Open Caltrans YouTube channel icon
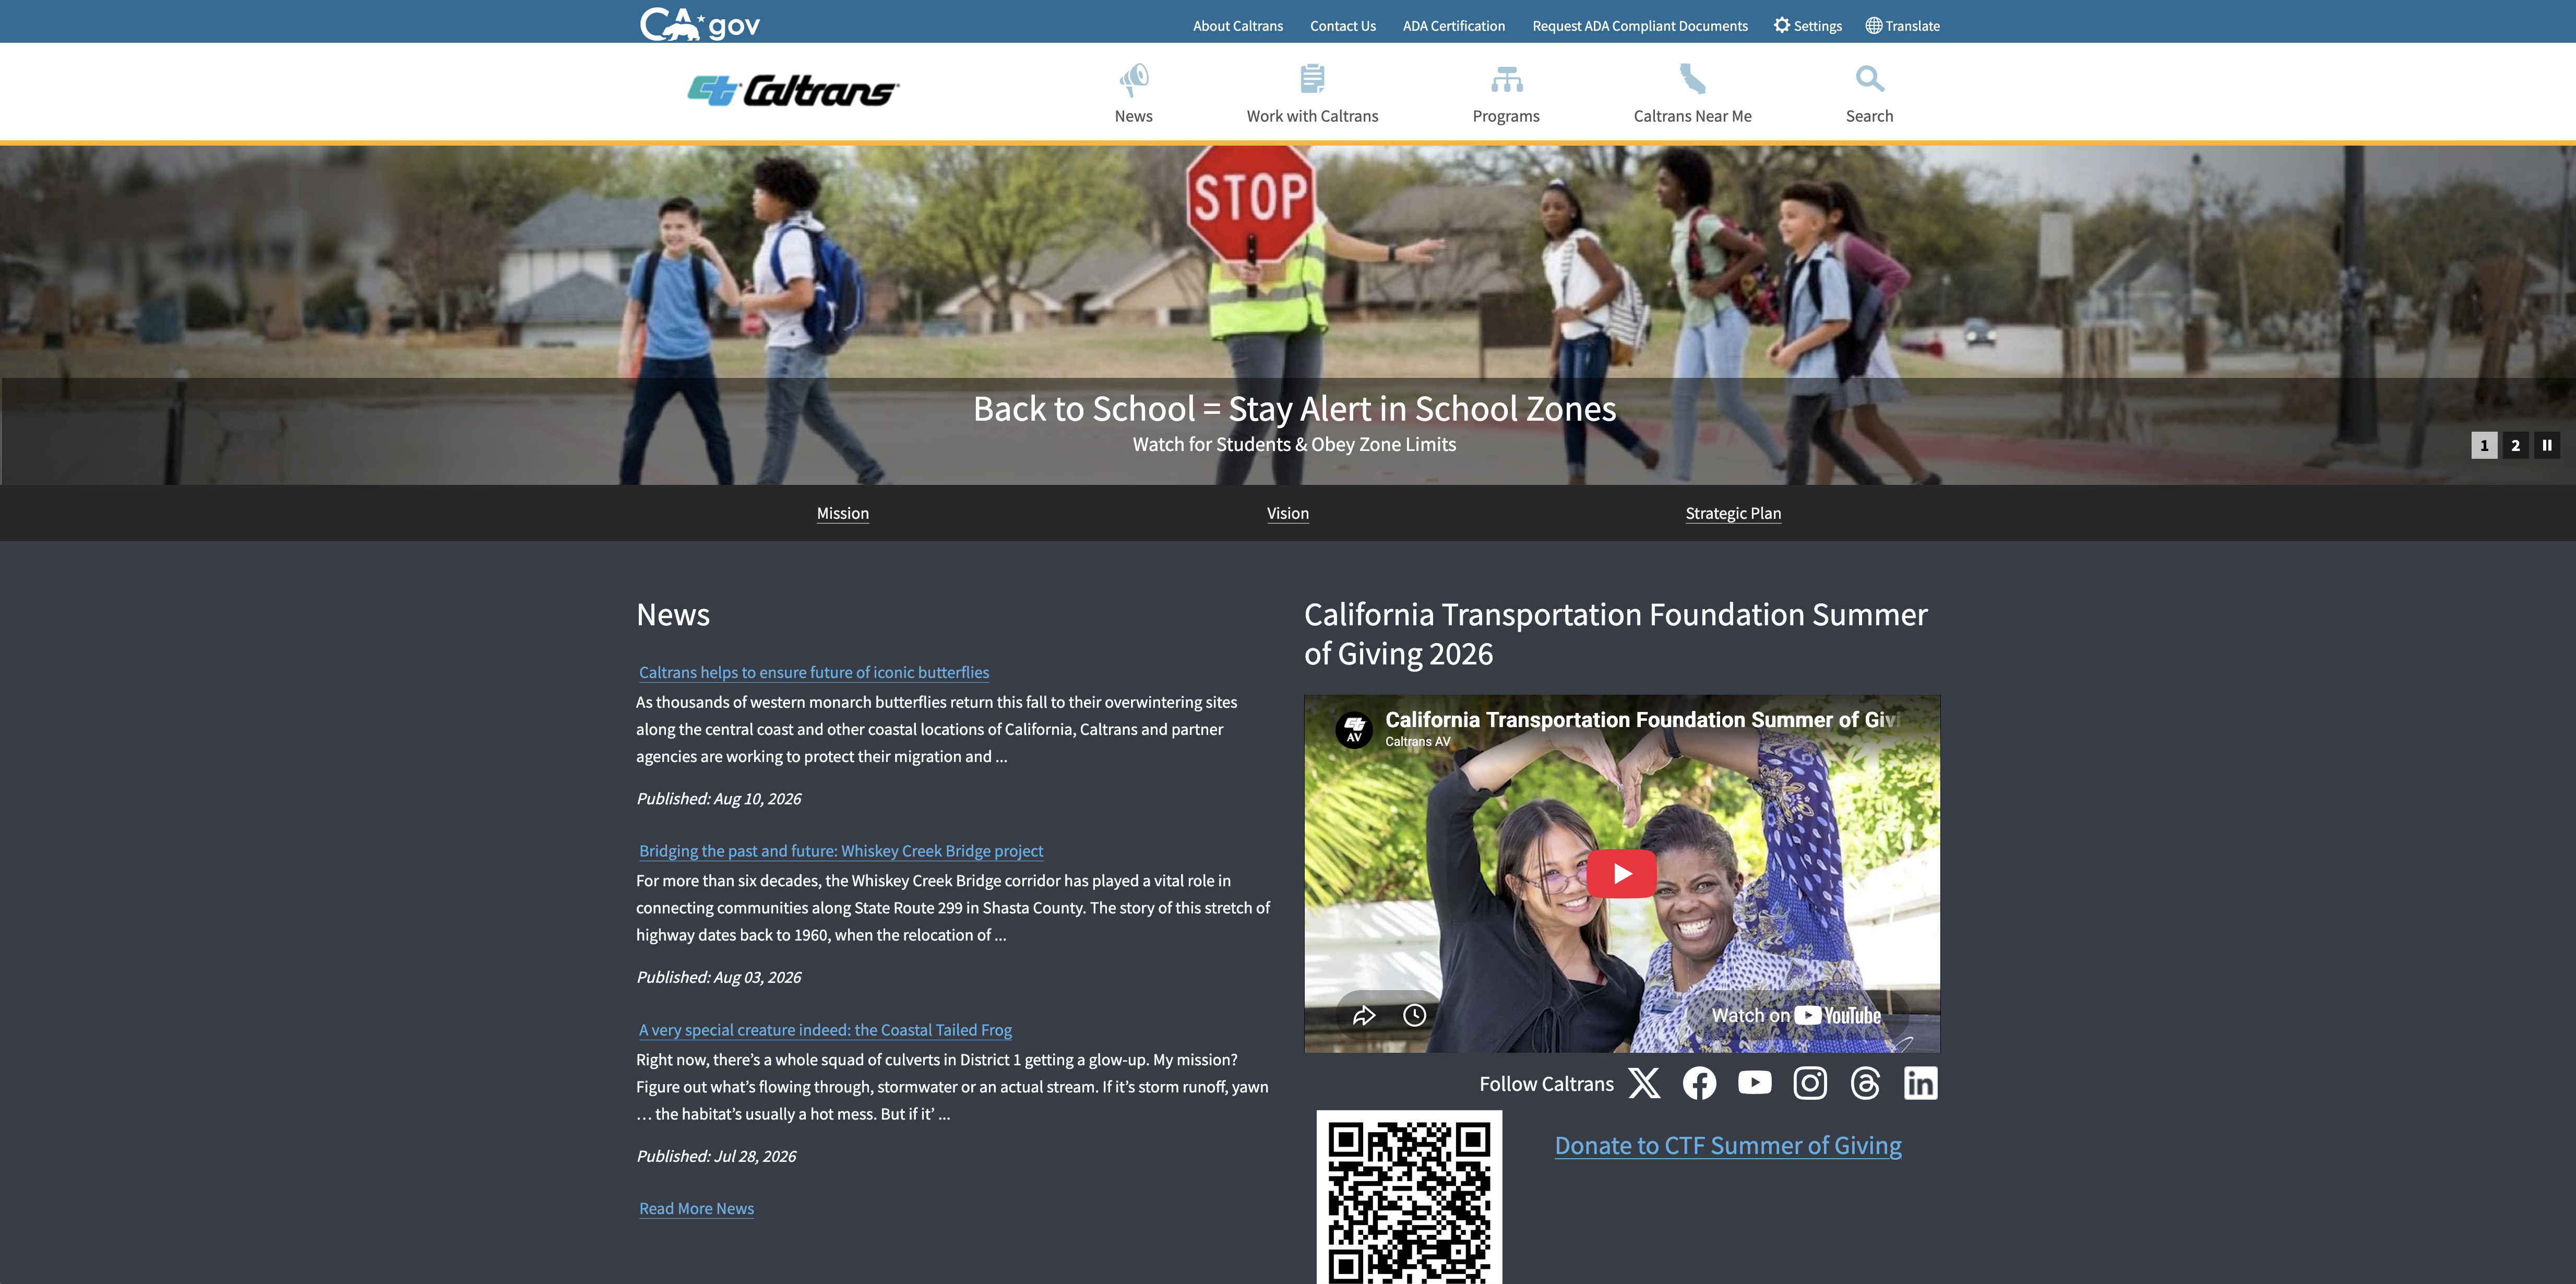2576x1284 pixels. pyautogui.click(x=1754, y=1083)
